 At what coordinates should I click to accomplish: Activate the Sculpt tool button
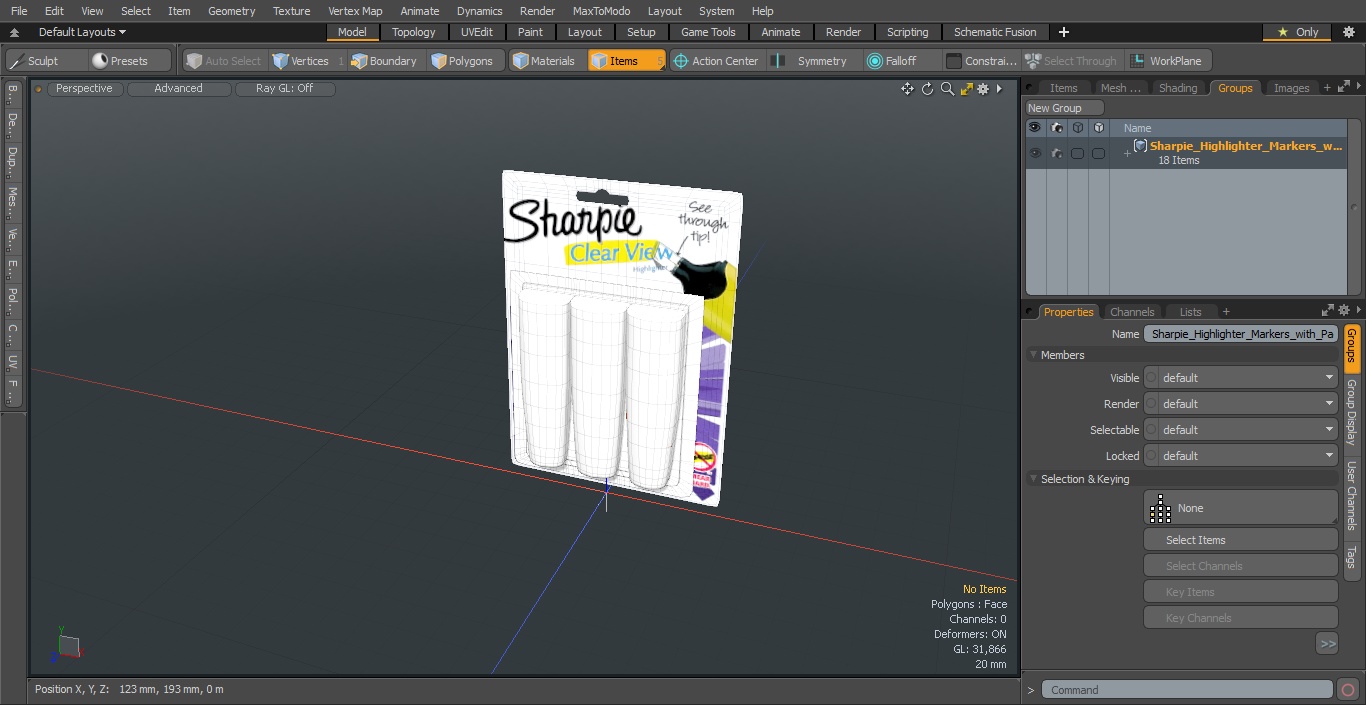coord(45,61)
